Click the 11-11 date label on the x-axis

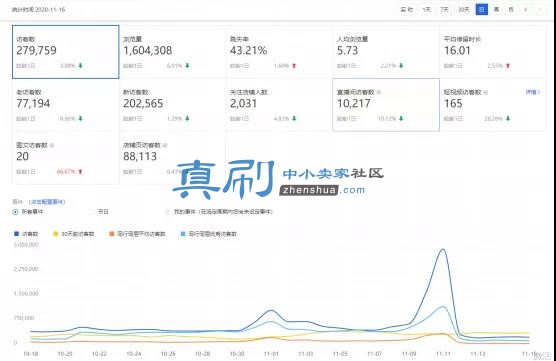pos(443,354)
